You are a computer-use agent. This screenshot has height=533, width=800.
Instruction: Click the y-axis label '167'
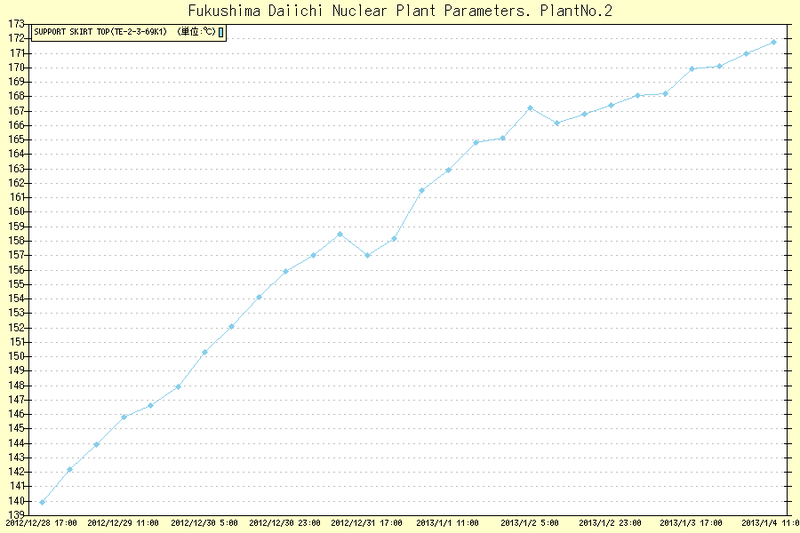(x=16, y=111)
